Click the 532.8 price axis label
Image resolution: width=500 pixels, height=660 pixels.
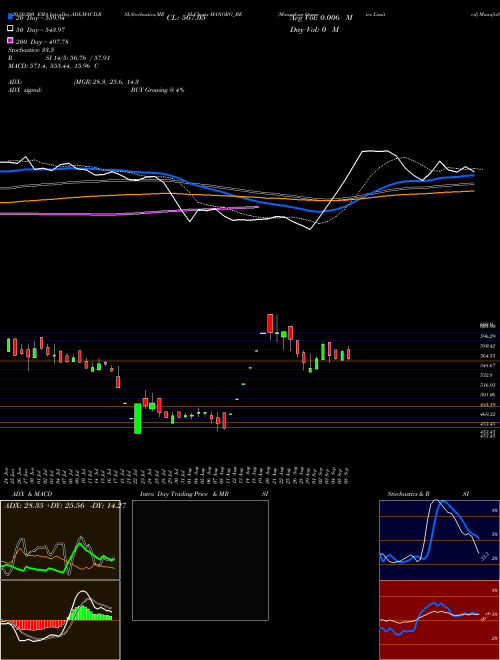(x=486, y=375)
